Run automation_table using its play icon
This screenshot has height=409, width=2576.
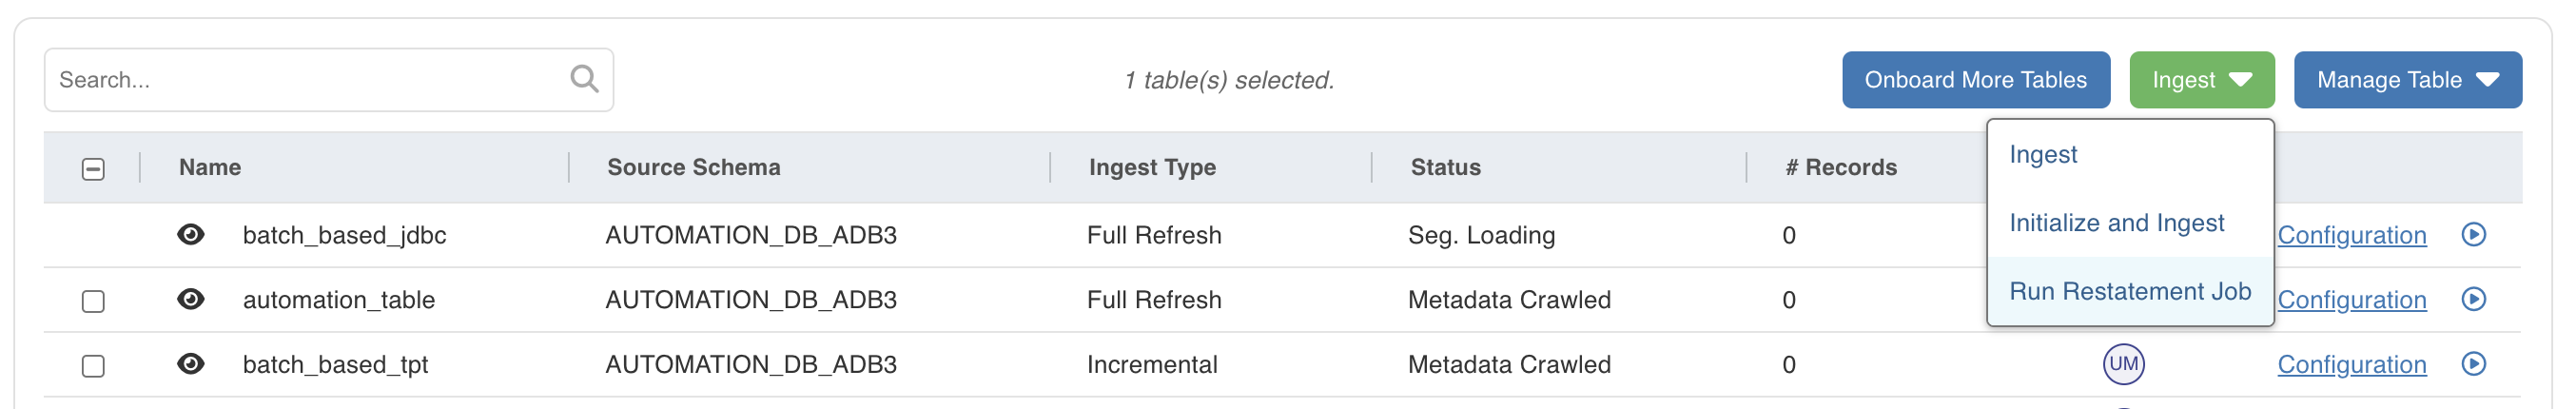2473,300
